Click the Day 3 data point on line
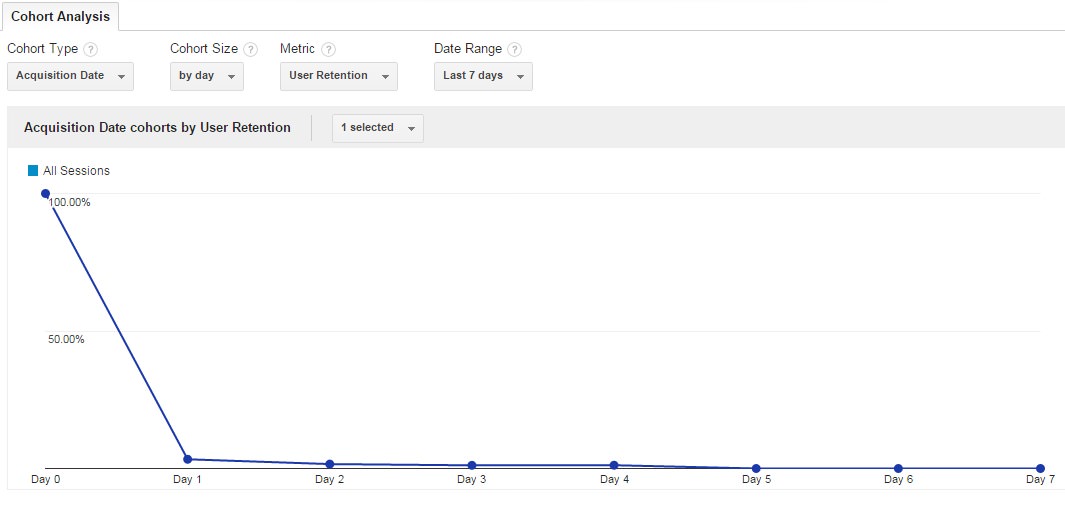This screenshot has width=1065, height=505. 471,465
